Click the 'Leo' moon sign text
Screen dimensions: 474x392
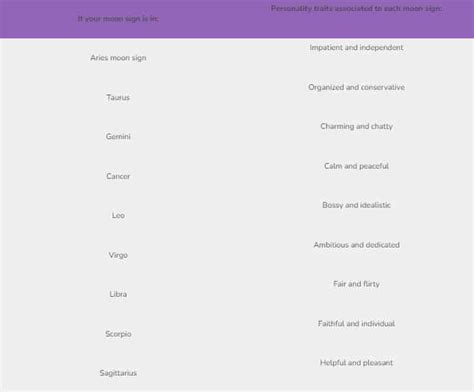pyautogui.click(x=118, y=215)
